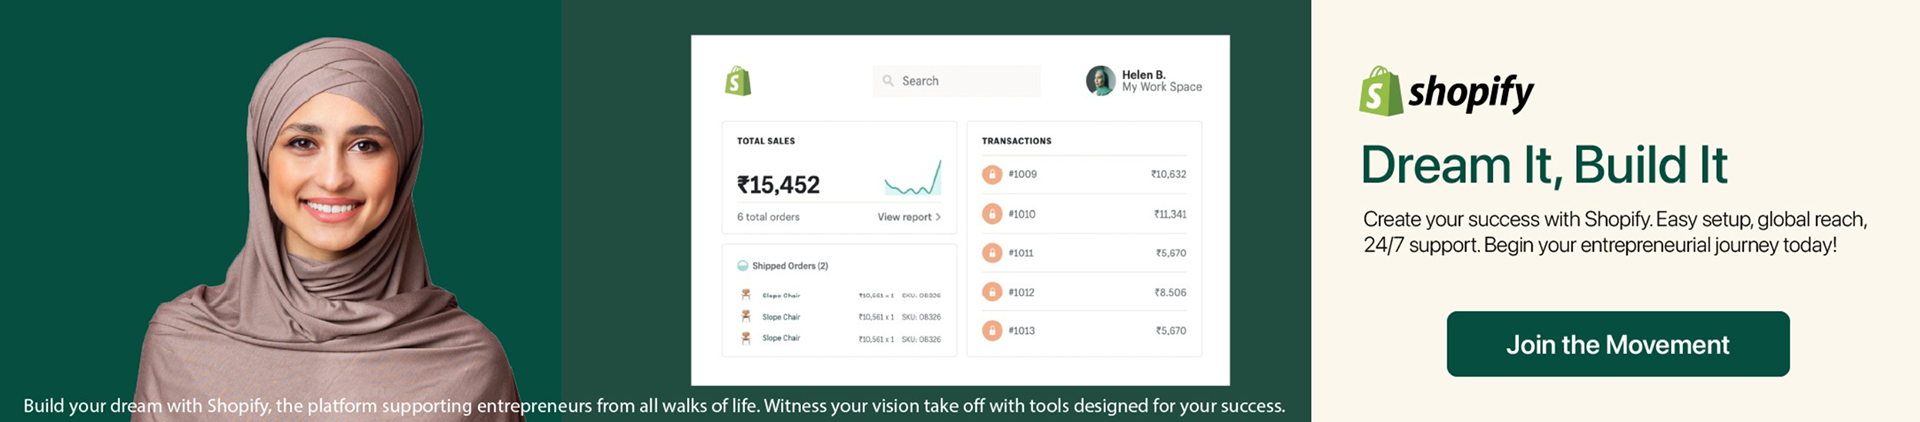
Task: Click the Helen B. name text
Action: (1143, 75)
